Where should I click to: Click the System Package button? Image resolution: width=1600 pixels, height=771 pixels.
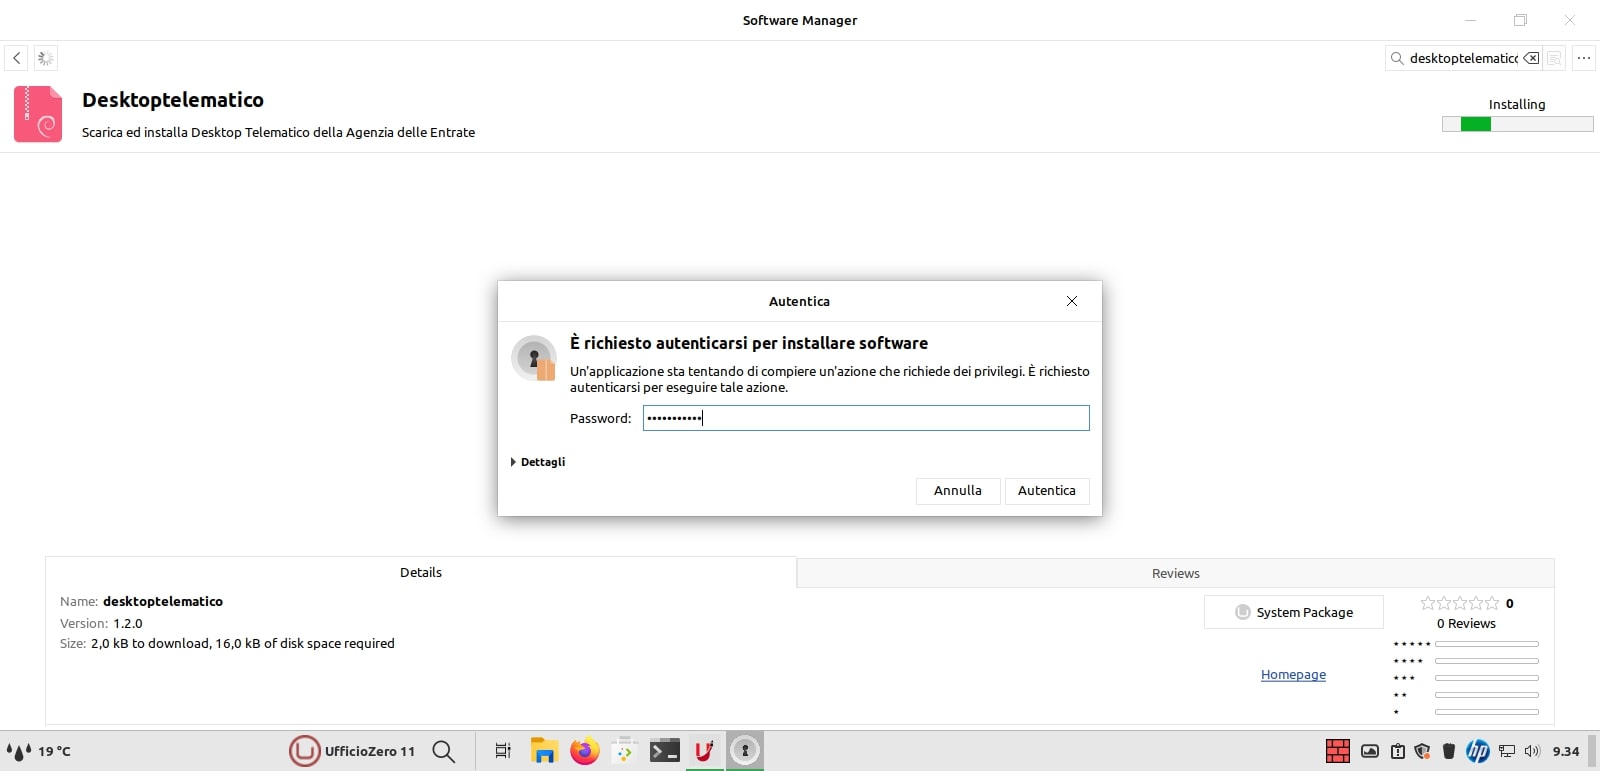(1294, 612)
